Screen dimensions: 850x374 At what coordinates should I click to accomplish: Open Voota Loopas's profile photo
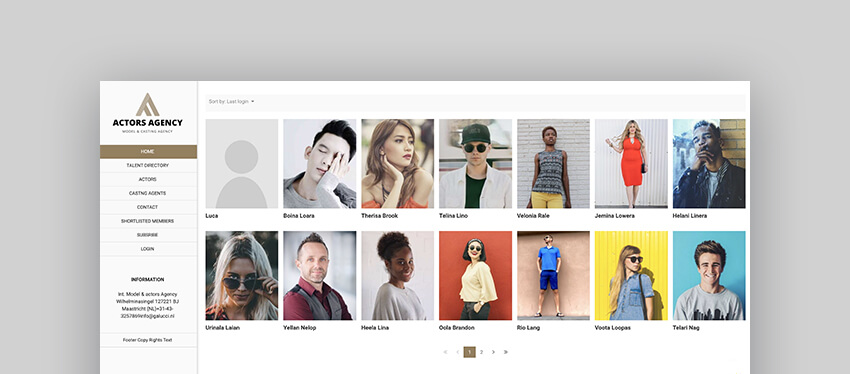click(x=632, y=276)
